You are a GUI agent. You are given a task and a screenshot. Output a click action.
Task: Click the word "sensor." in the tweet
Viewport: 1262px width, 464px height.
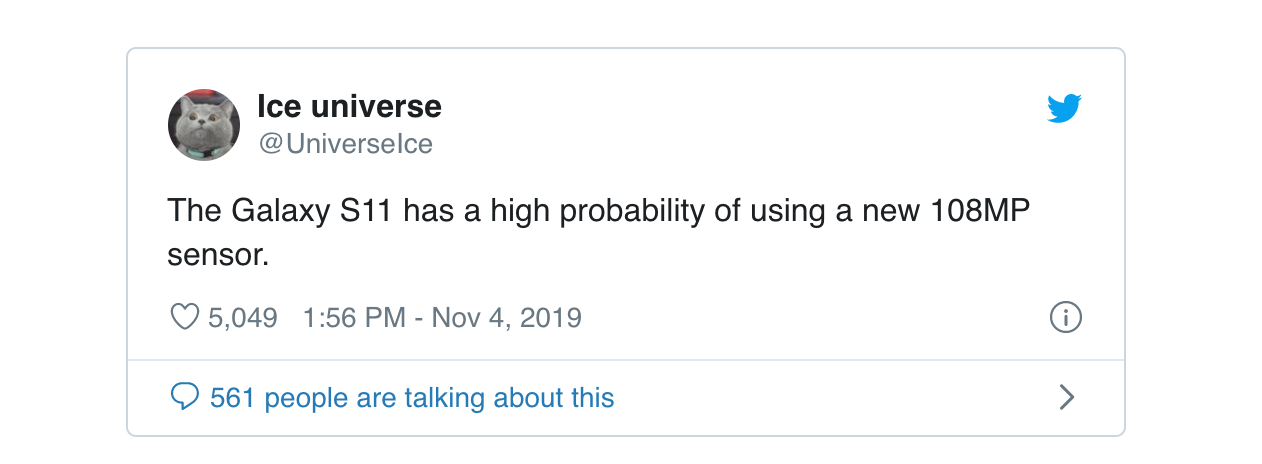pyautogui.click(x=219, y=255)
